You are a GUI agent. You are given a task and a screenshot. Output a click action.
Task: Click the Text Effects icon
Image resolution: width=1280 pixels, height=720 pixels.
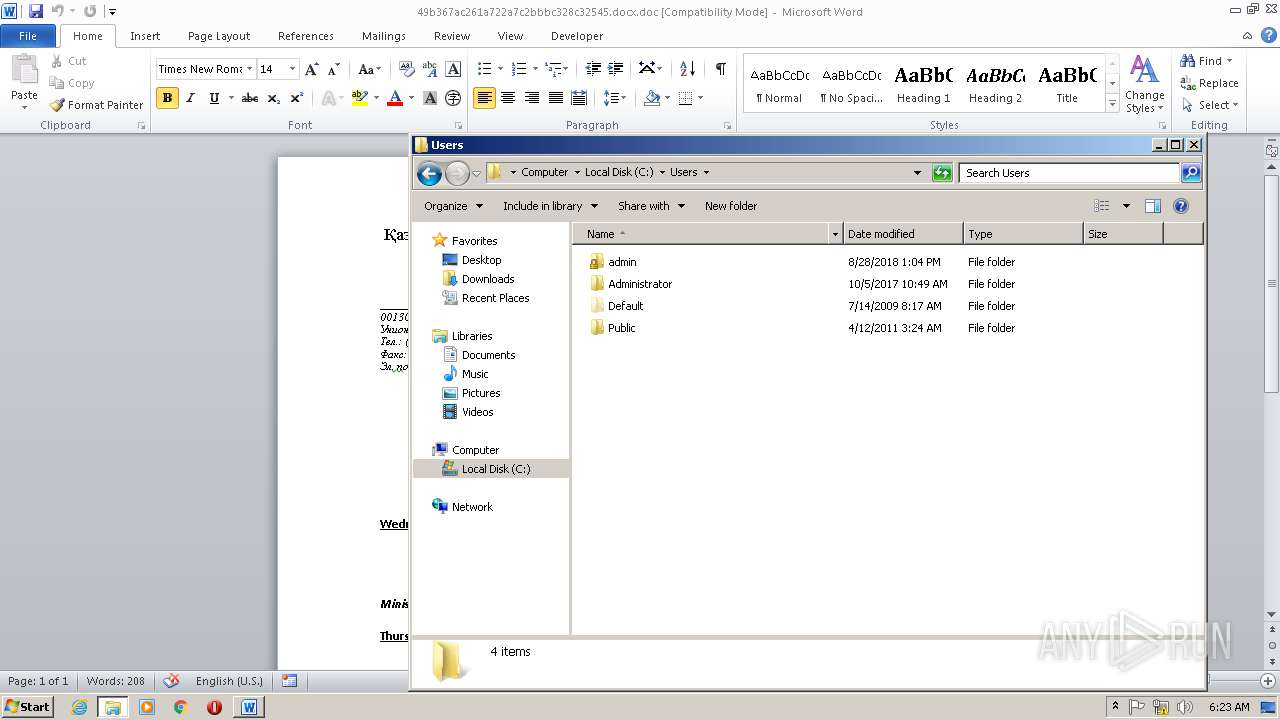coord(327,98)
